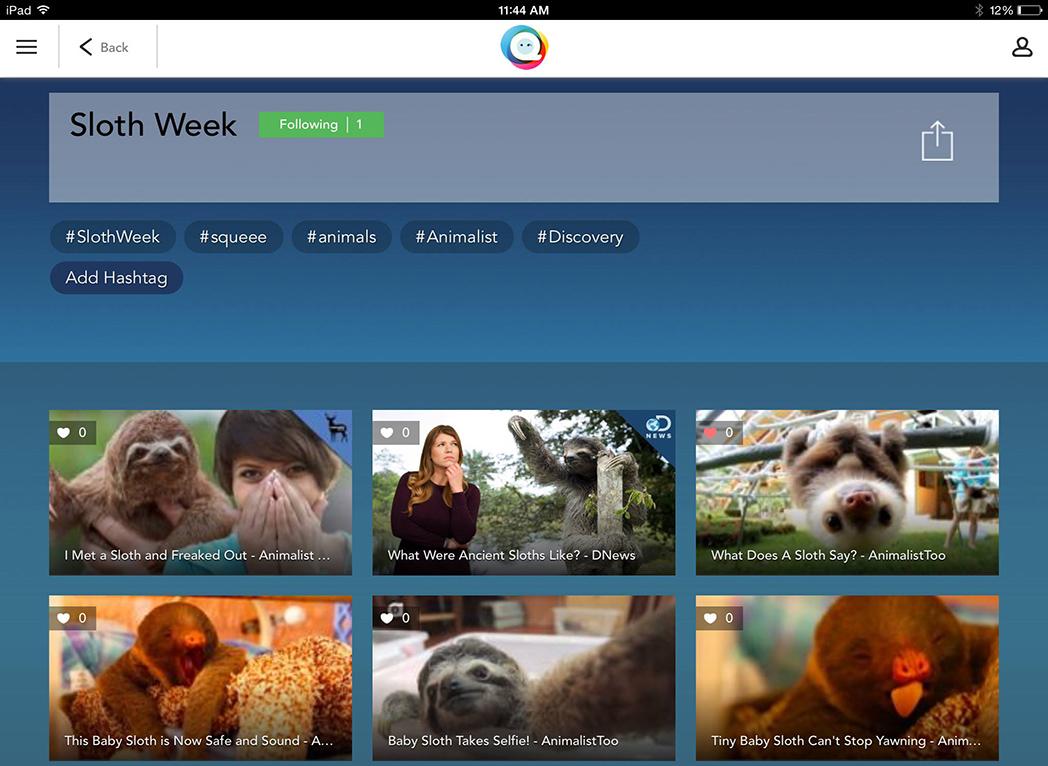
Task: Like the 'Baby Sloth Takes Selfie!' video
Action: pyautogui.click(x=396, y=618)
